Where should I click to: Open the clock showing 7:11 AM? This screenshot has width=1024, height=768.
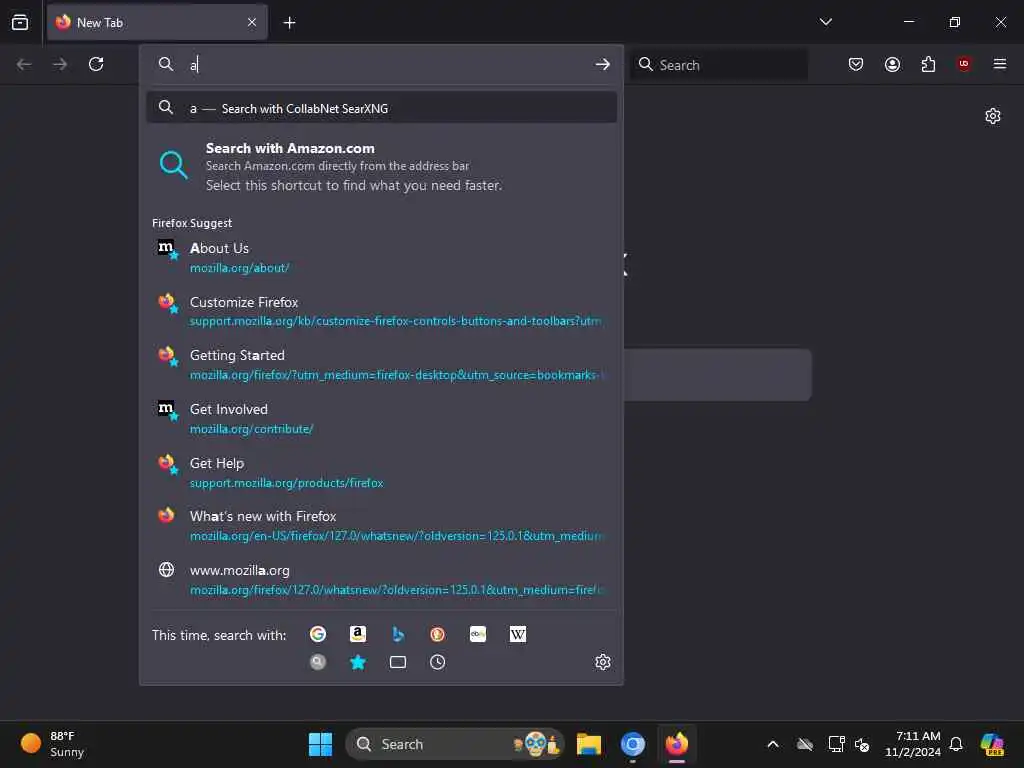click(x=913, y=744)
